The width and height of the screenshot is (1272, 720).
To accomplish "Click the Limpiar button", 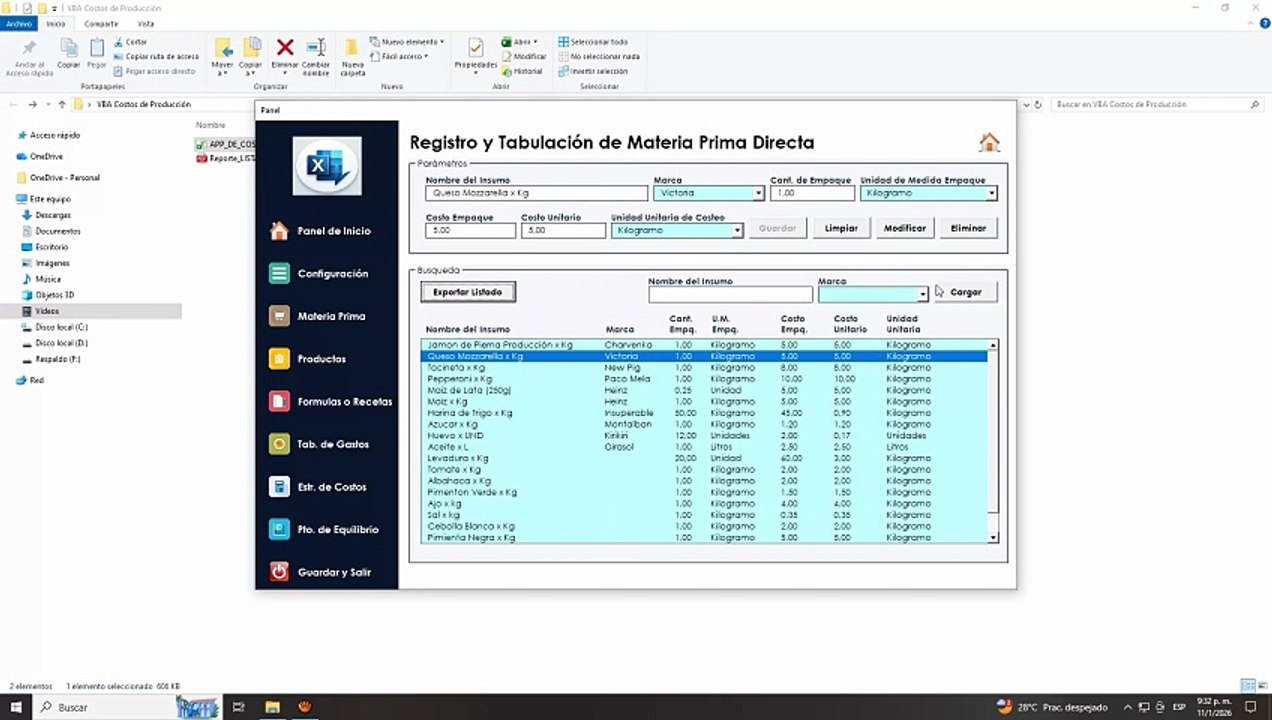I will click(841, 228).
